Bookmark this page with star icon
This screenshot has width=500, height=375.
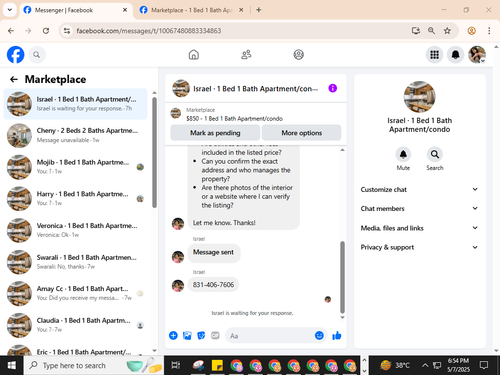pos(447,31)
